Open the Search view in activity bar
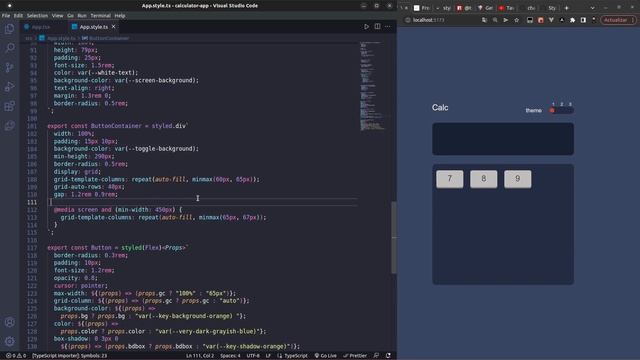 [x=9, y=48]
